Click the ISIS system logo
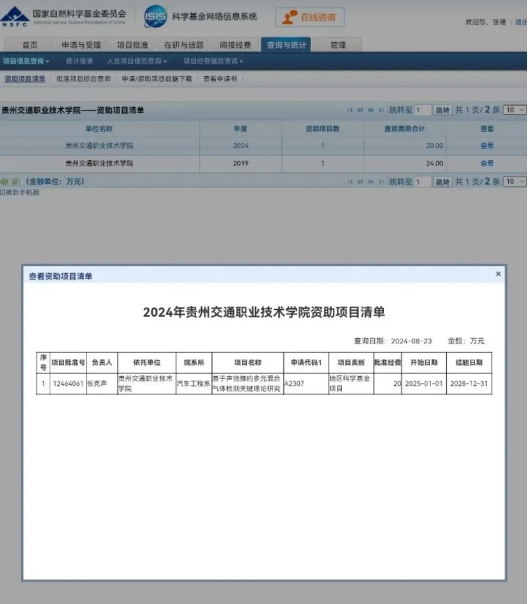This screenshot has height=604, width=528. [156, 16]
